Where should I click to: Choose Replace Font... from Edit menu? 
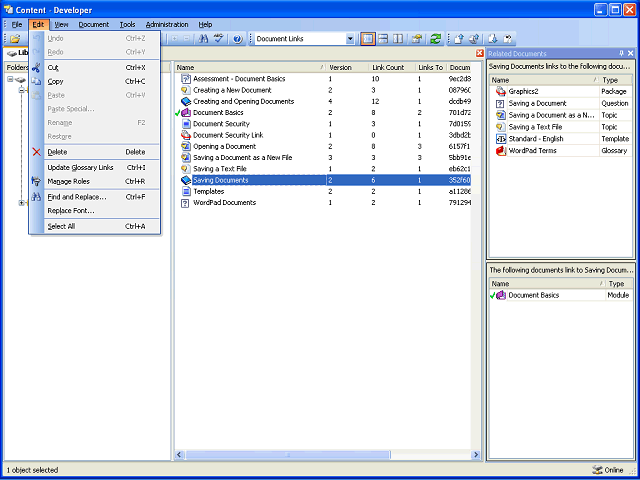[x=94, y=211]
